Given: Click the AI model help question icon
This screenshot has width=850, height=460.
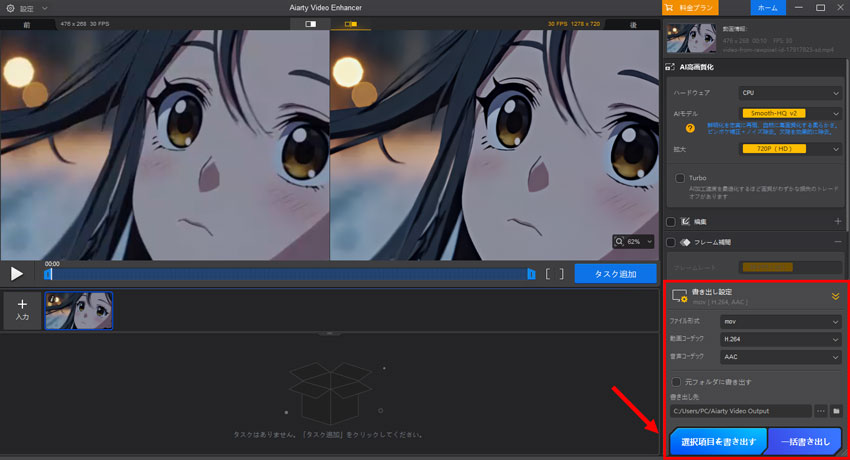Looking at the screenshot, I should click(x=690, y=128).
